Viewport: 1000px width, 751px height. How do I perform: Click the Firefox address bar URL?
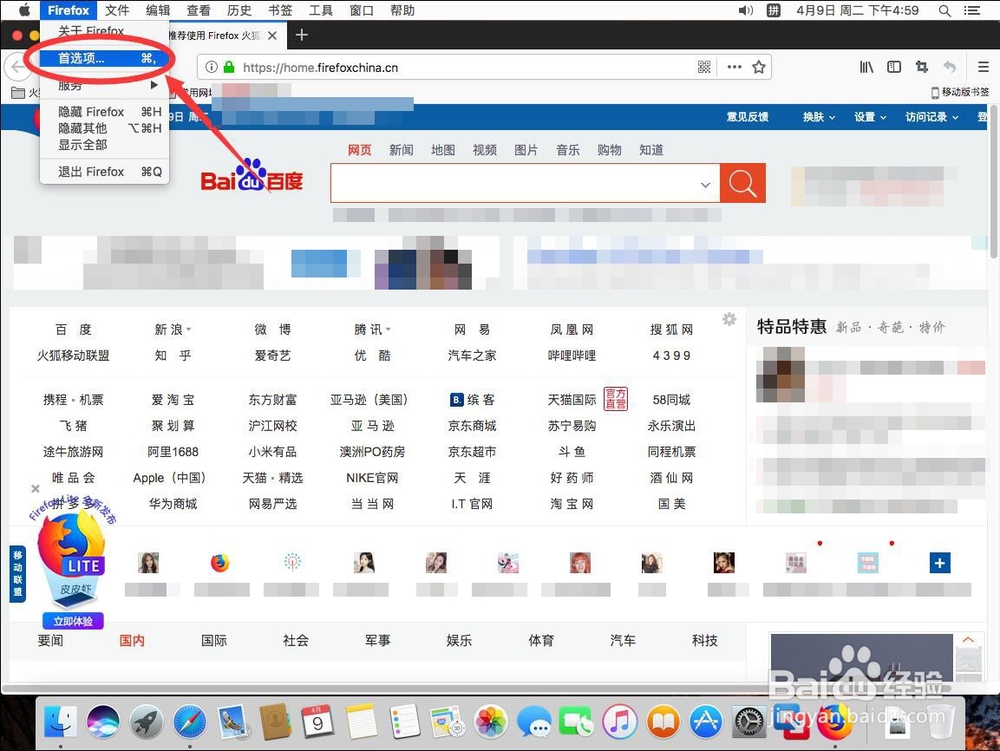tap(320, 68)
